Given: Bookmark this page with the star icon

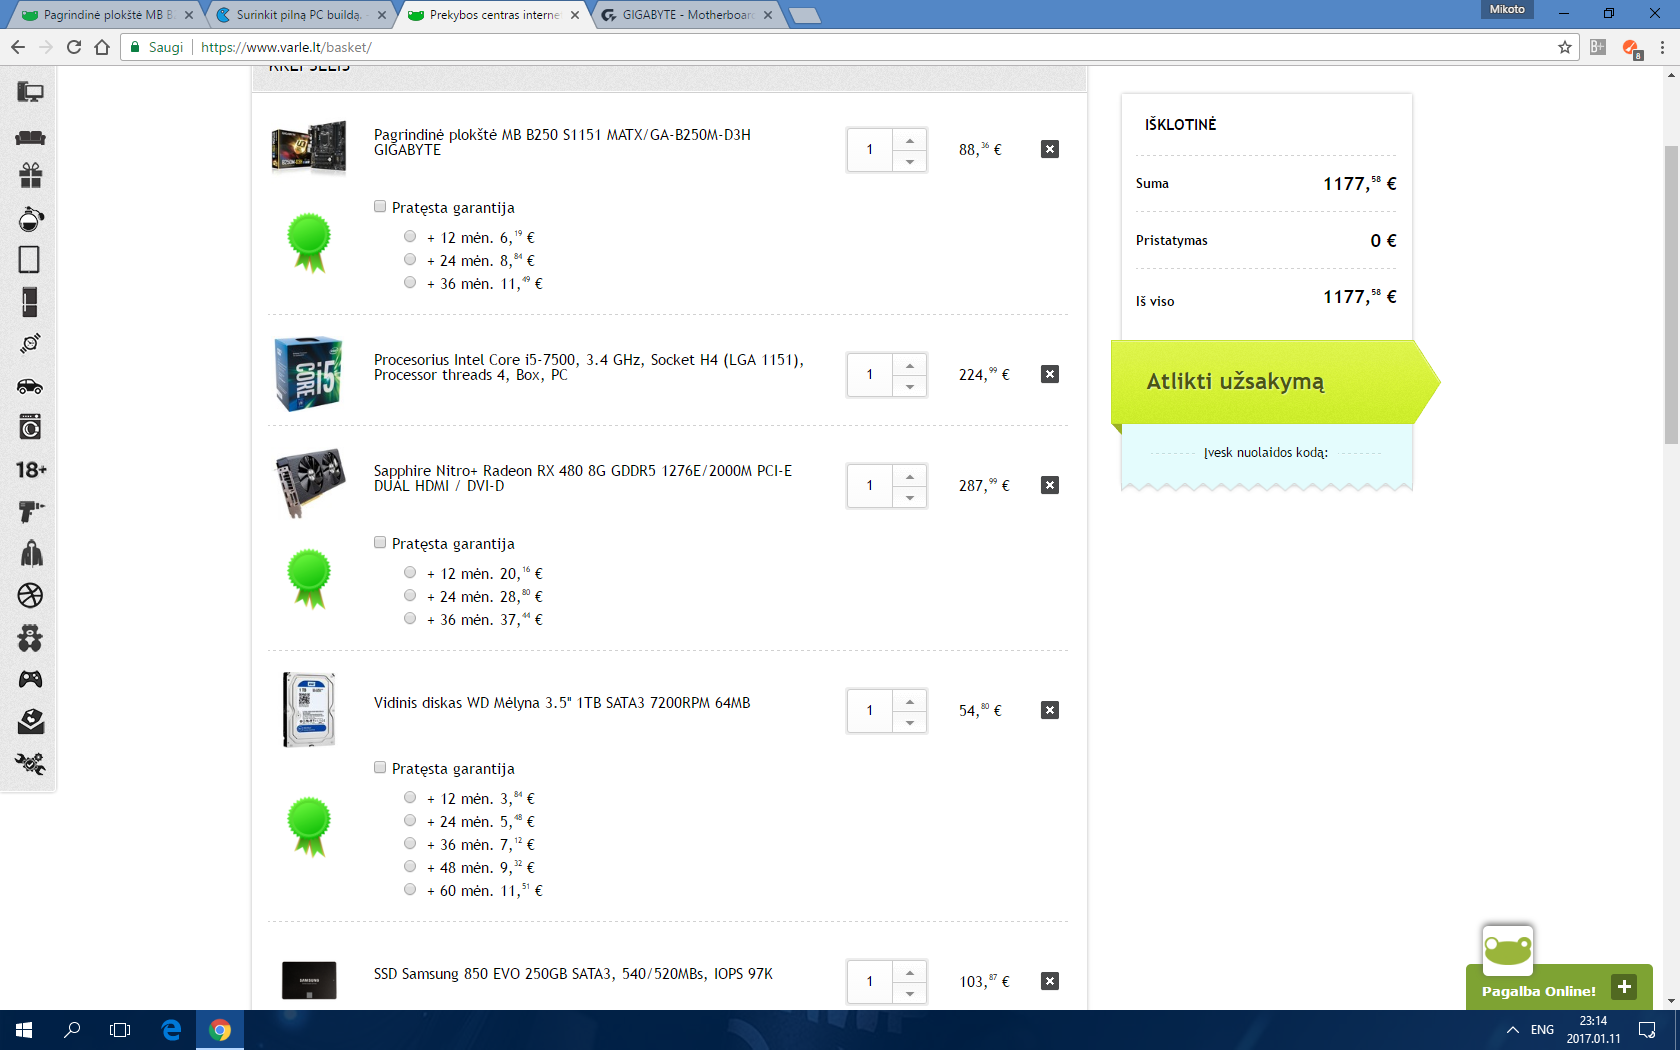Looking at the screenshot, I should 1565,47.
